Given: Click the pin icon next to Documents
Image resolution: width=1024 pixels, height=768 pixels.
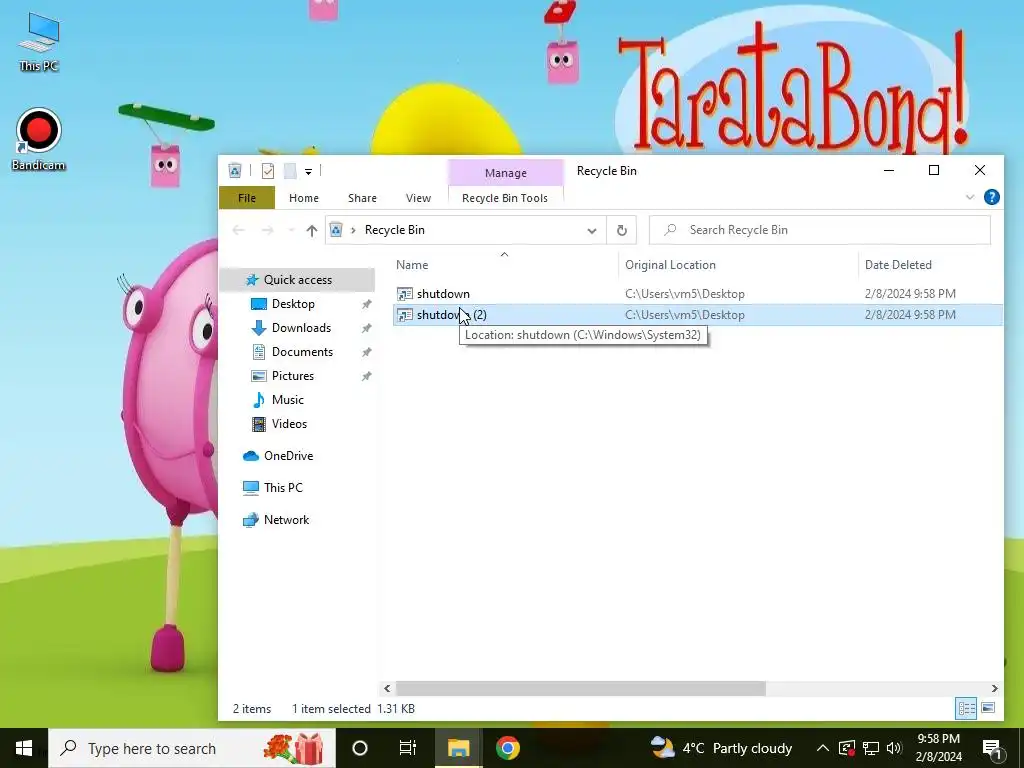Looking at the screenshot, I should (x=366, y=353).
